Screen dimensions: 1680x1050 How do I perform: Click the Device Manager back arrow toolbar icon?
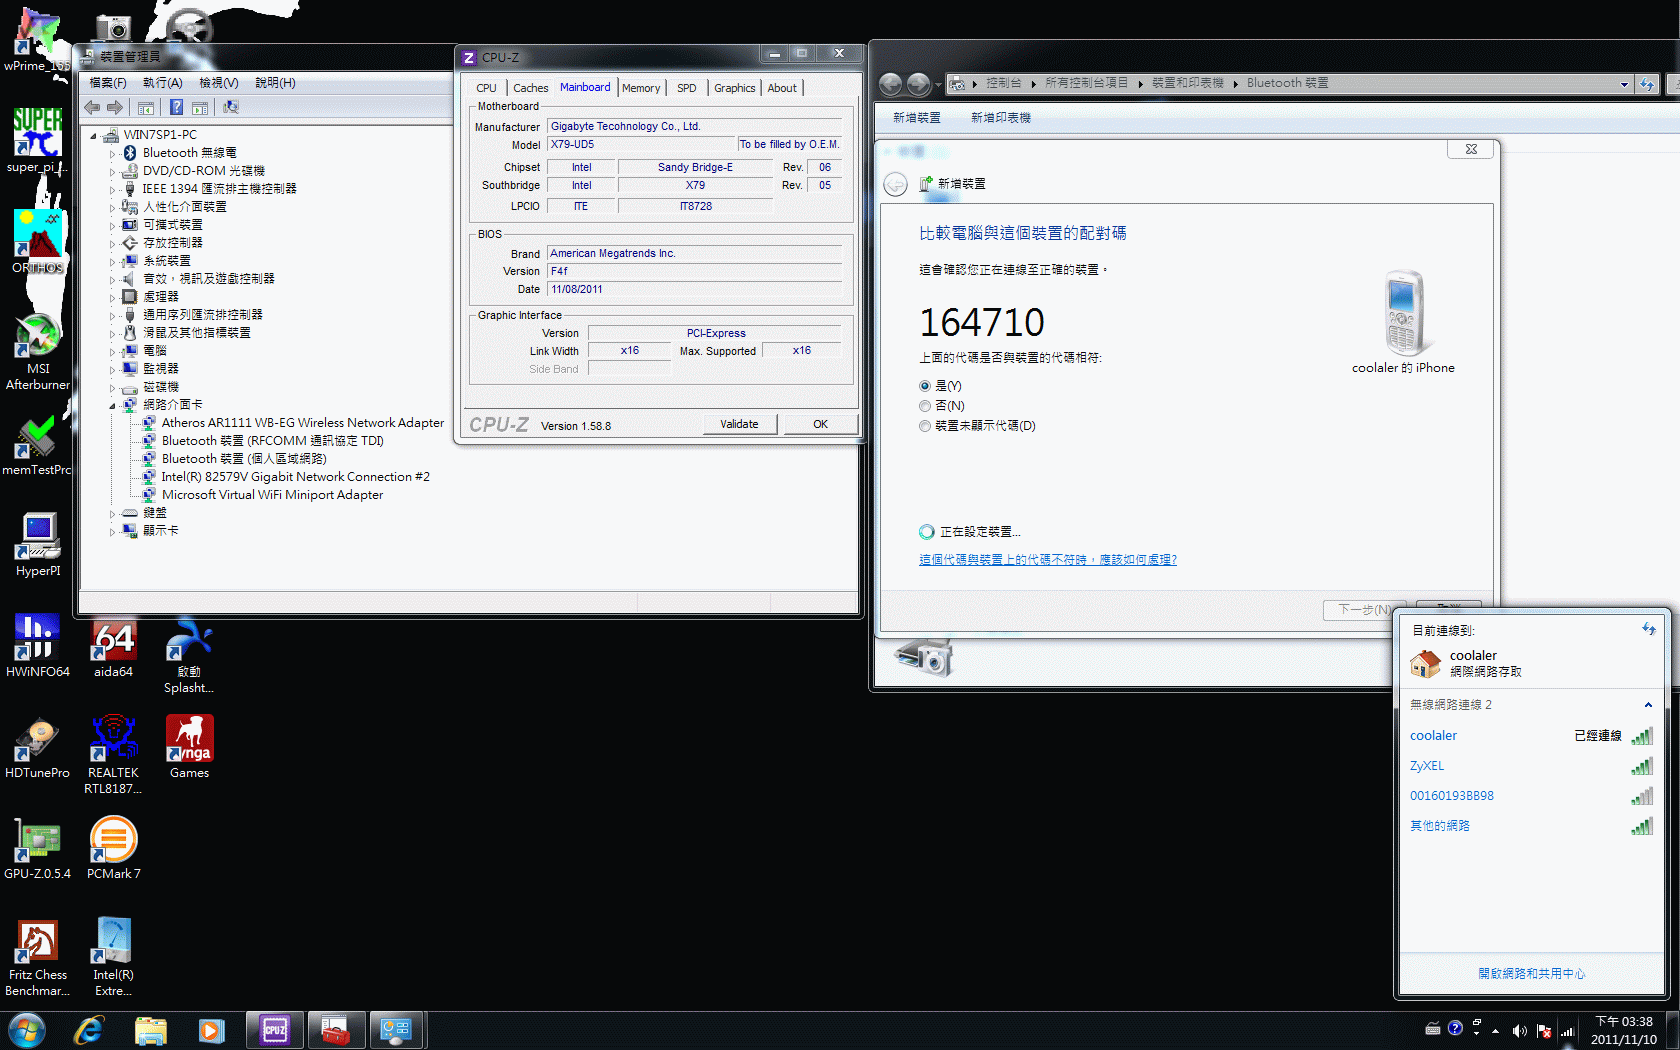click(92, 107)
